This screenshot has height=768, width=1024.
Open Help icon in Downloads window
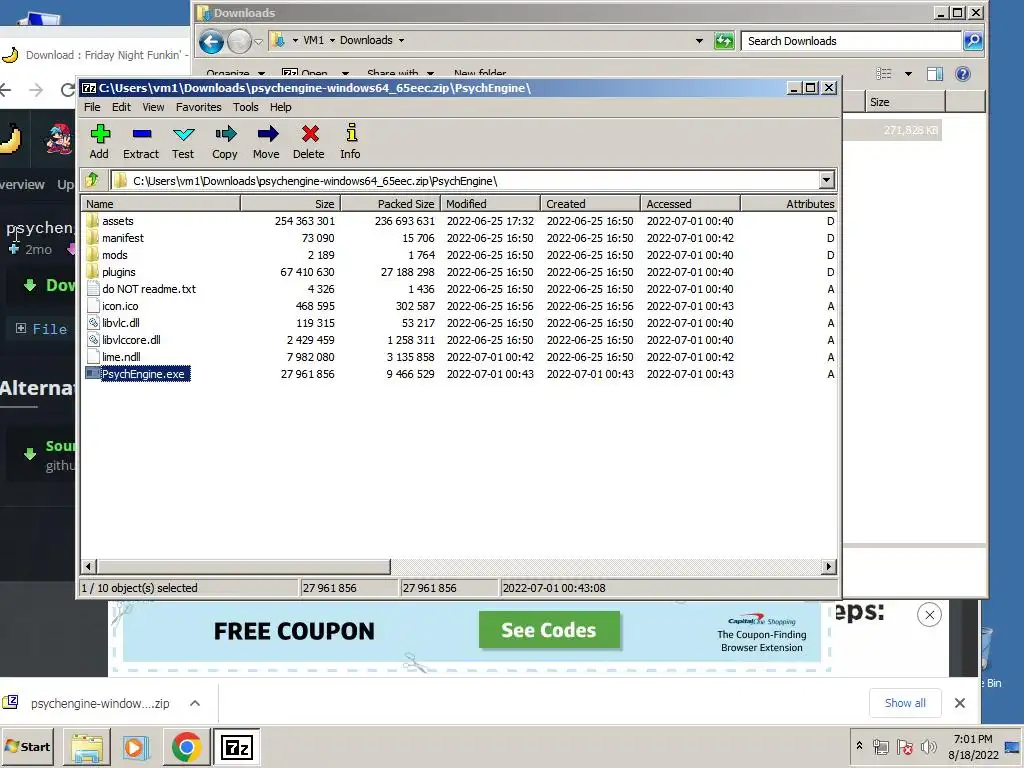point(963,74)
